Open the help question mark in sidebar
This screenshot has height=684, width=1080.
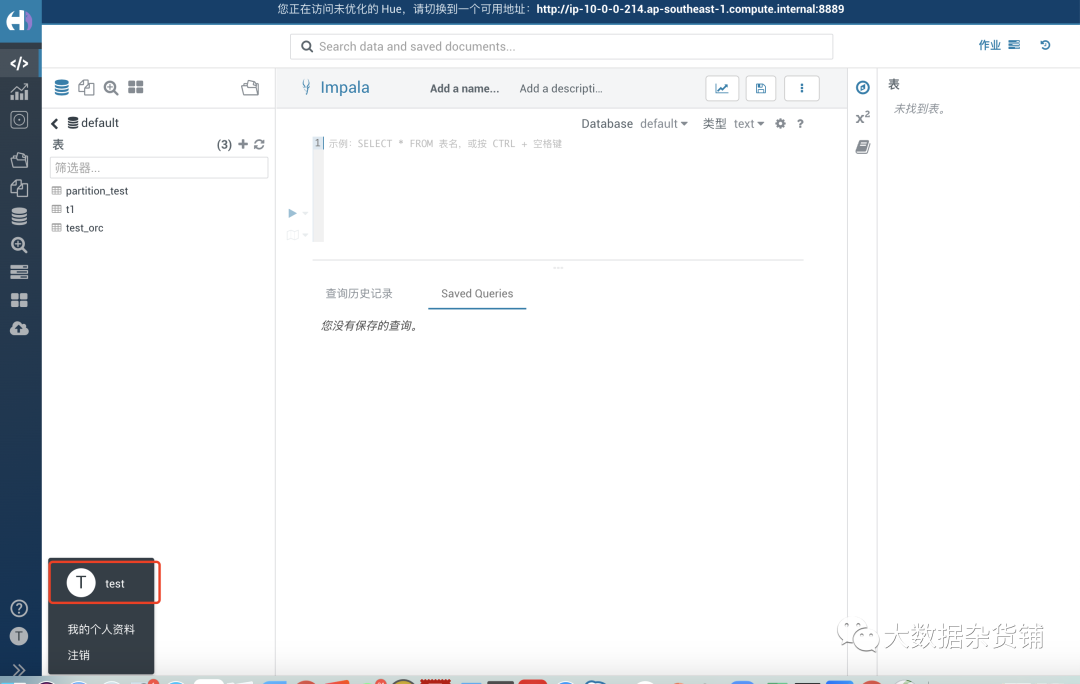coord(19,608)
